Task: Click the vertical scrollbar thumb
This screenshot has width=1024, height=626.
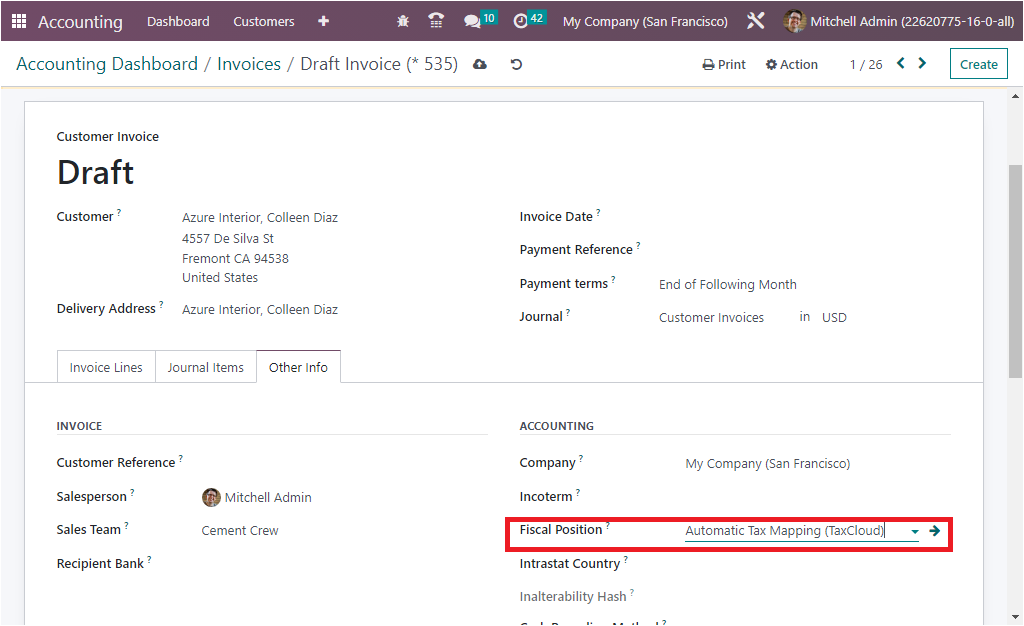Action: 1015,271
